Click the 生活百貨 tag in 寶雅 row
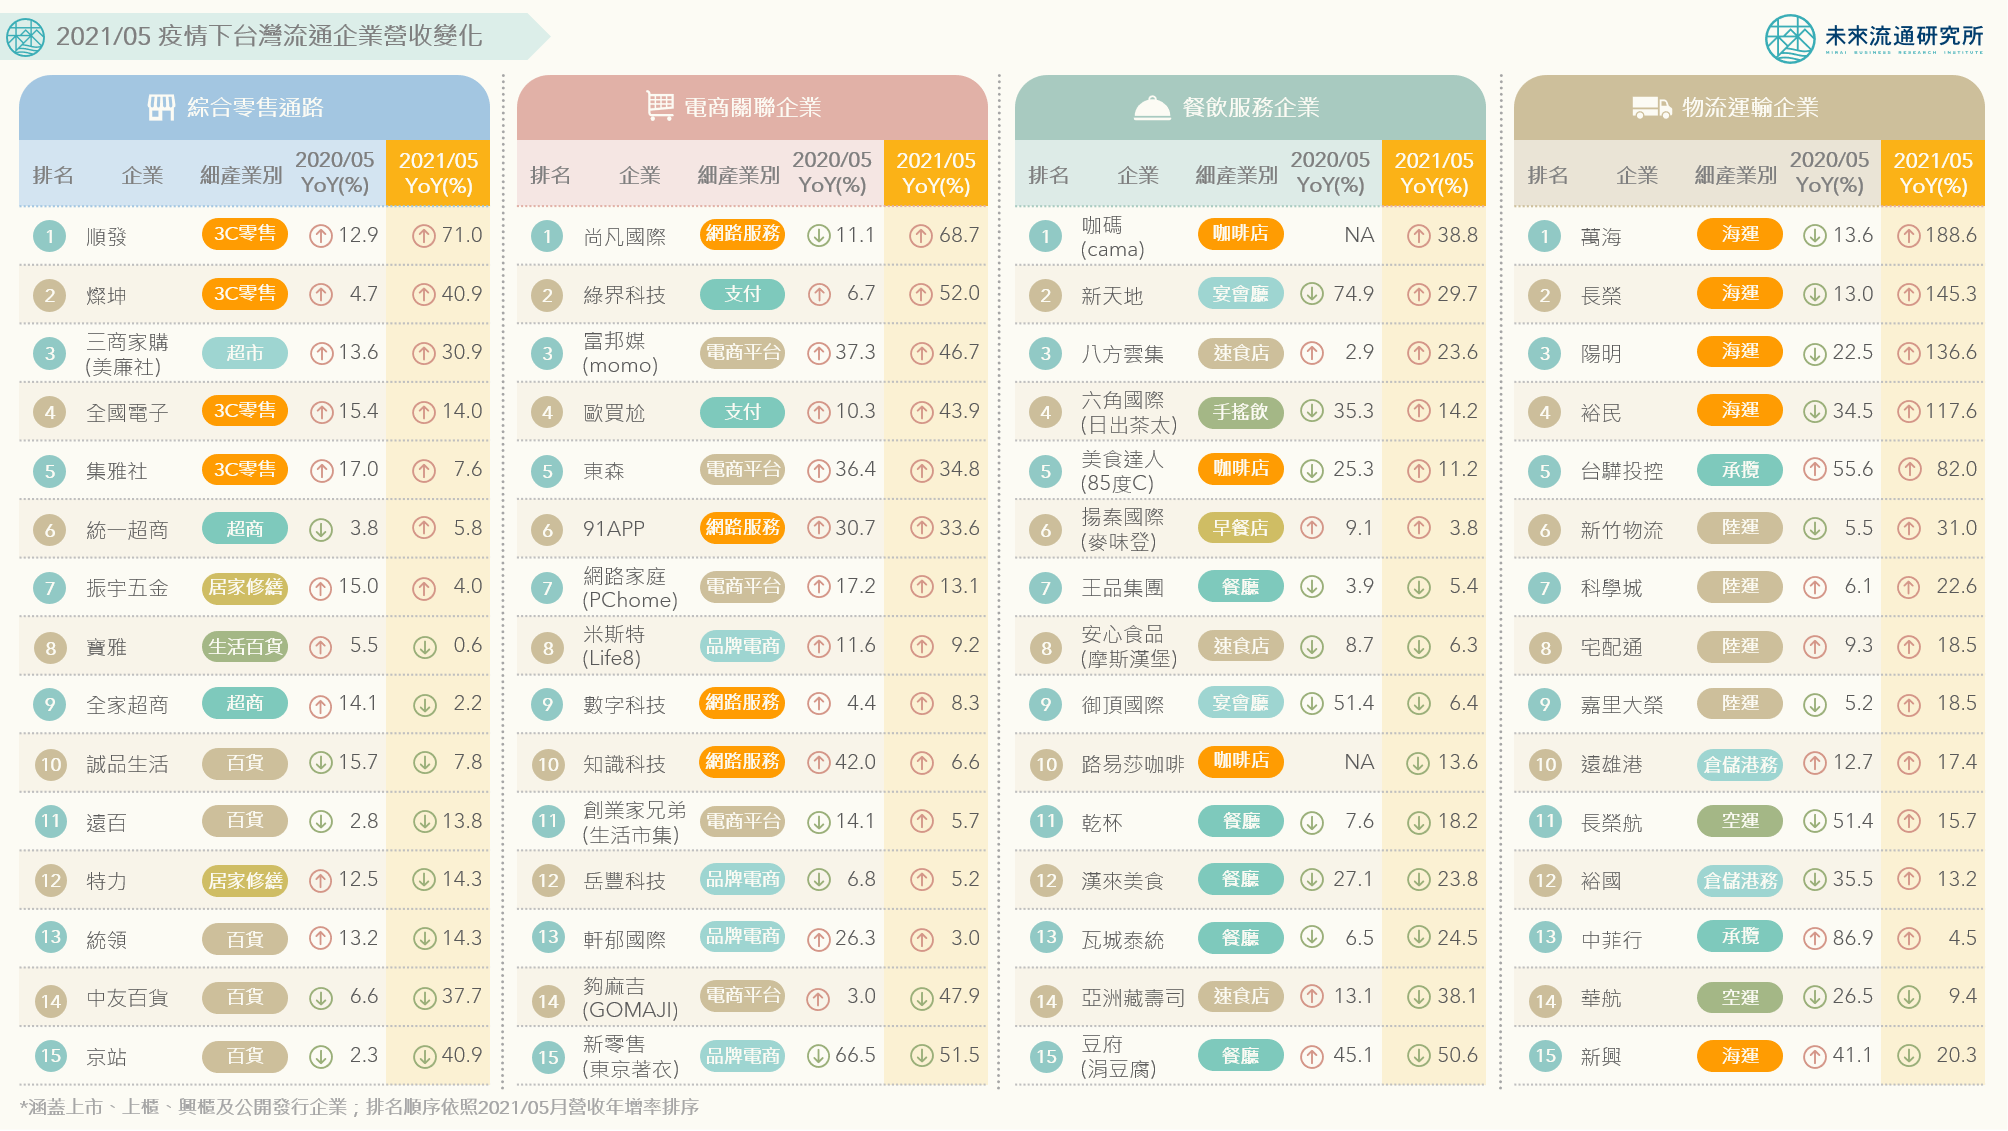 click(x=244, y=647)
